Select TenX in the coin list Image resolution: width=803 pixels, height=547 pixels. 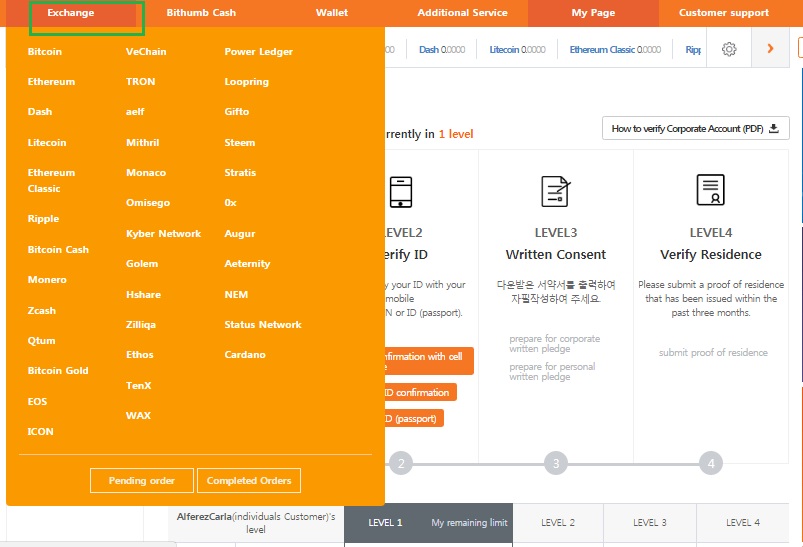[x=139, y=385]
